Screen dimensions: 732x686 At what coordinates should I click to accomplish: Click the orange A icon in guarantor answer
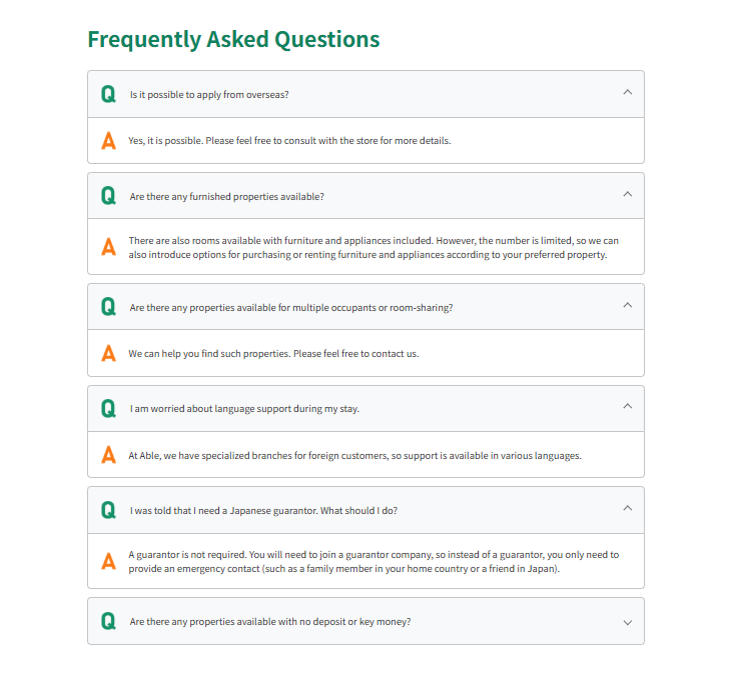point(108,561)
